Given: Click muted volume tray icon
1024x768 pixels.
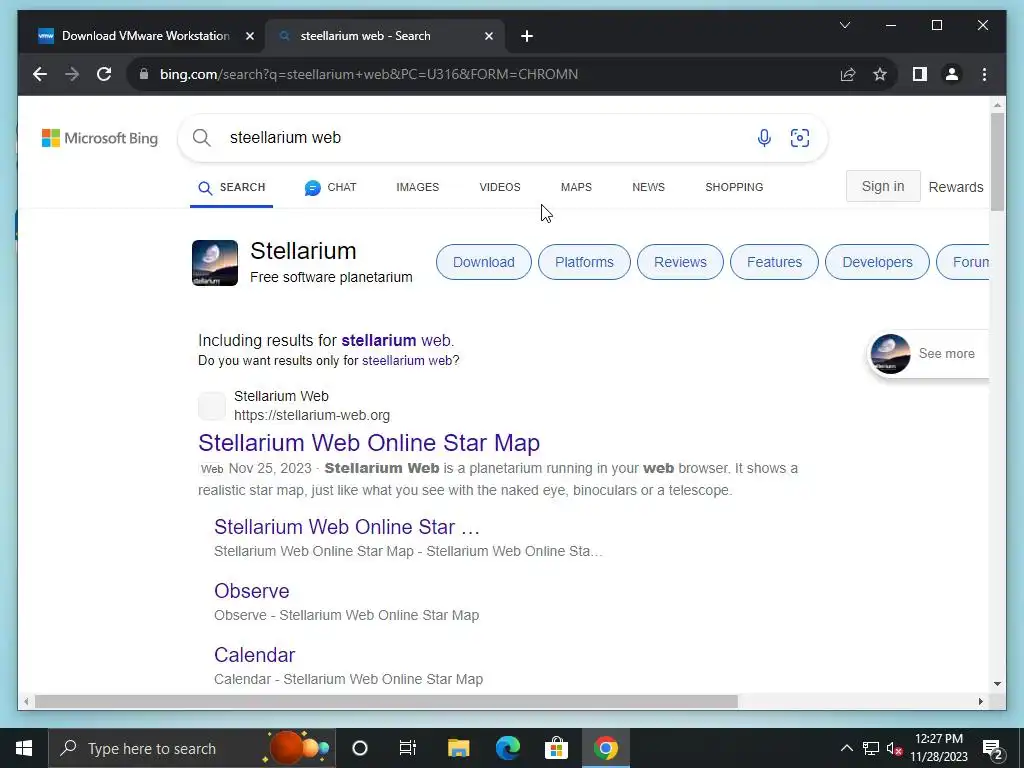Looking at the screenshot, I should click(895, 748).
